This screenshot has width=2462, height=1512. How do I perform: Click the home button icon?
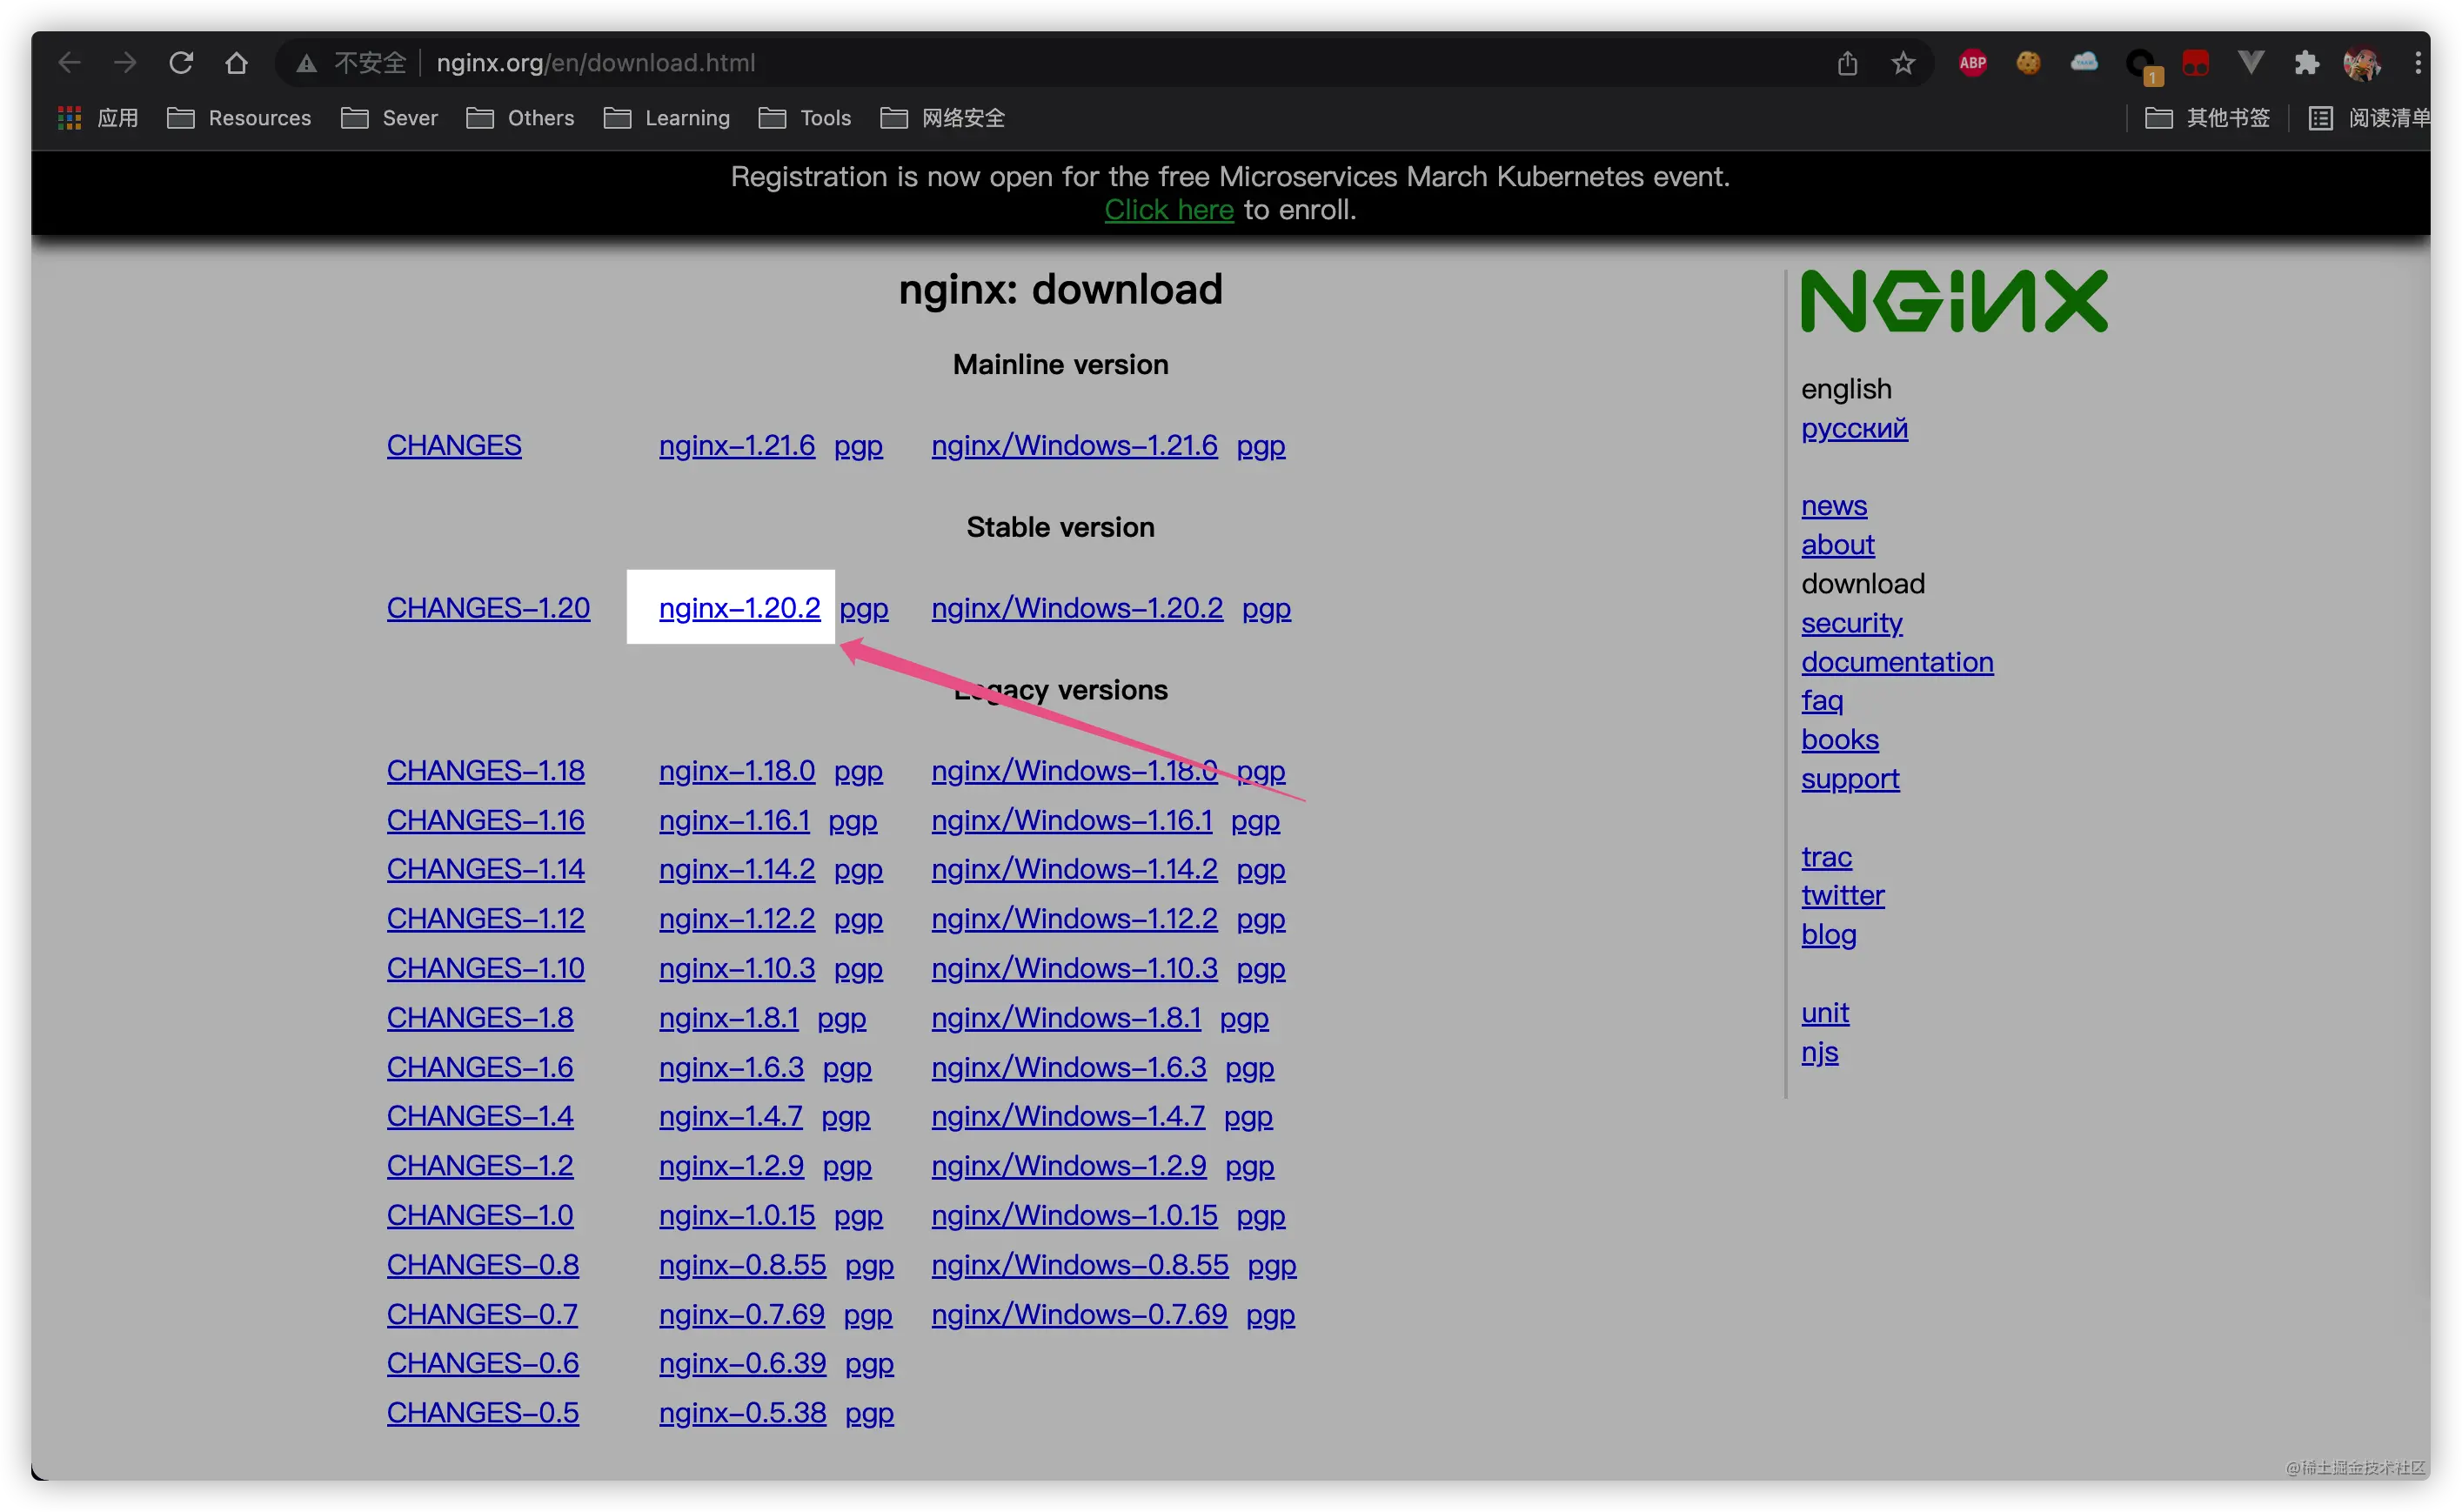tap(238, 65)
